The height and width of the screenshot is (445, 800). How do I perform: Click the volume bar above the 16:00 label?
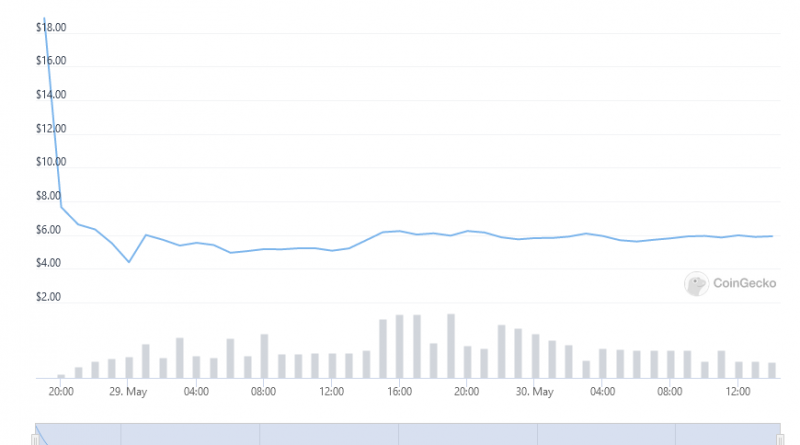pyautogui.click(x=400, y=346)
